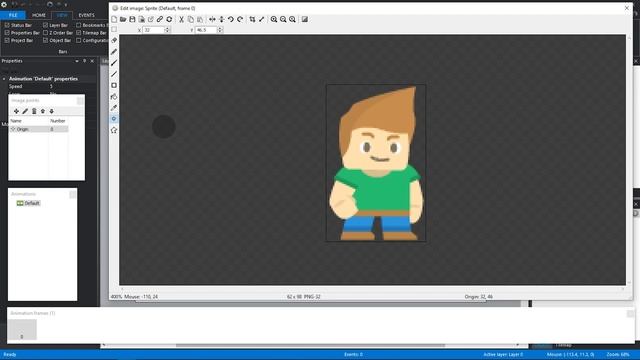Click inside the Y origin input field
The image size is (640, 360).
pos(206,30)
